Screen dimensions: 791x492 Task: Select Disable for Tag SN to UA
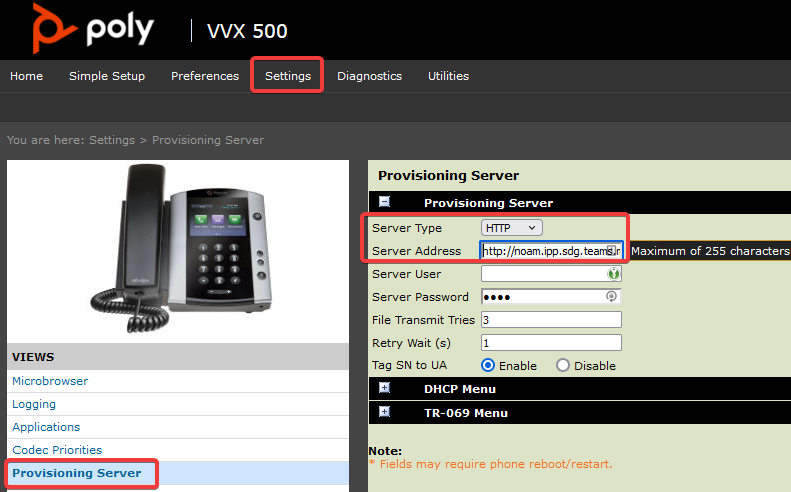563,365
